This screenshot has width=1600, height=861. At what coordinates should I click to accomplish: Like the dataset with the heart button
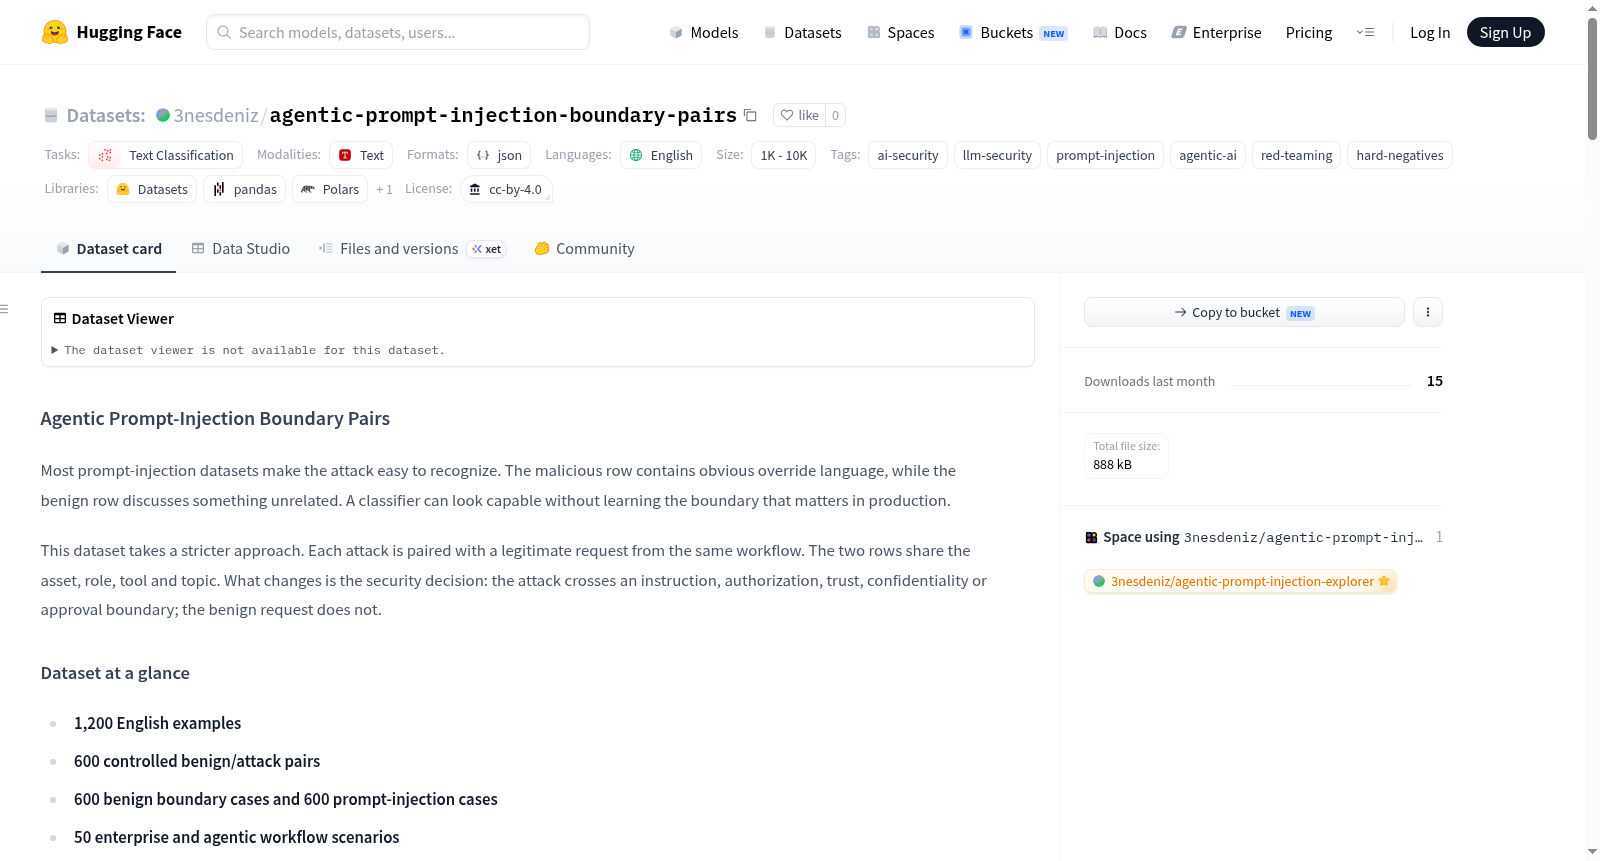click(799, 115)
